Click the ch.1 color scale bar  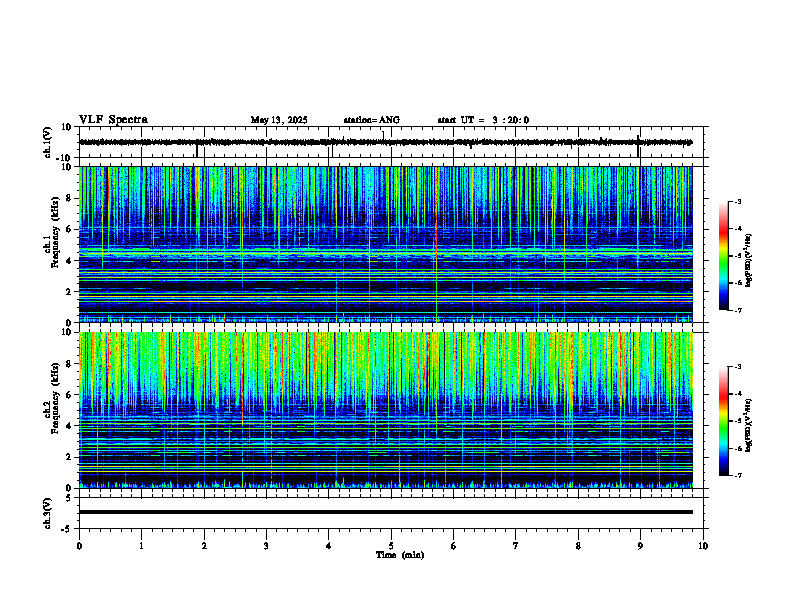click(723, 256)
